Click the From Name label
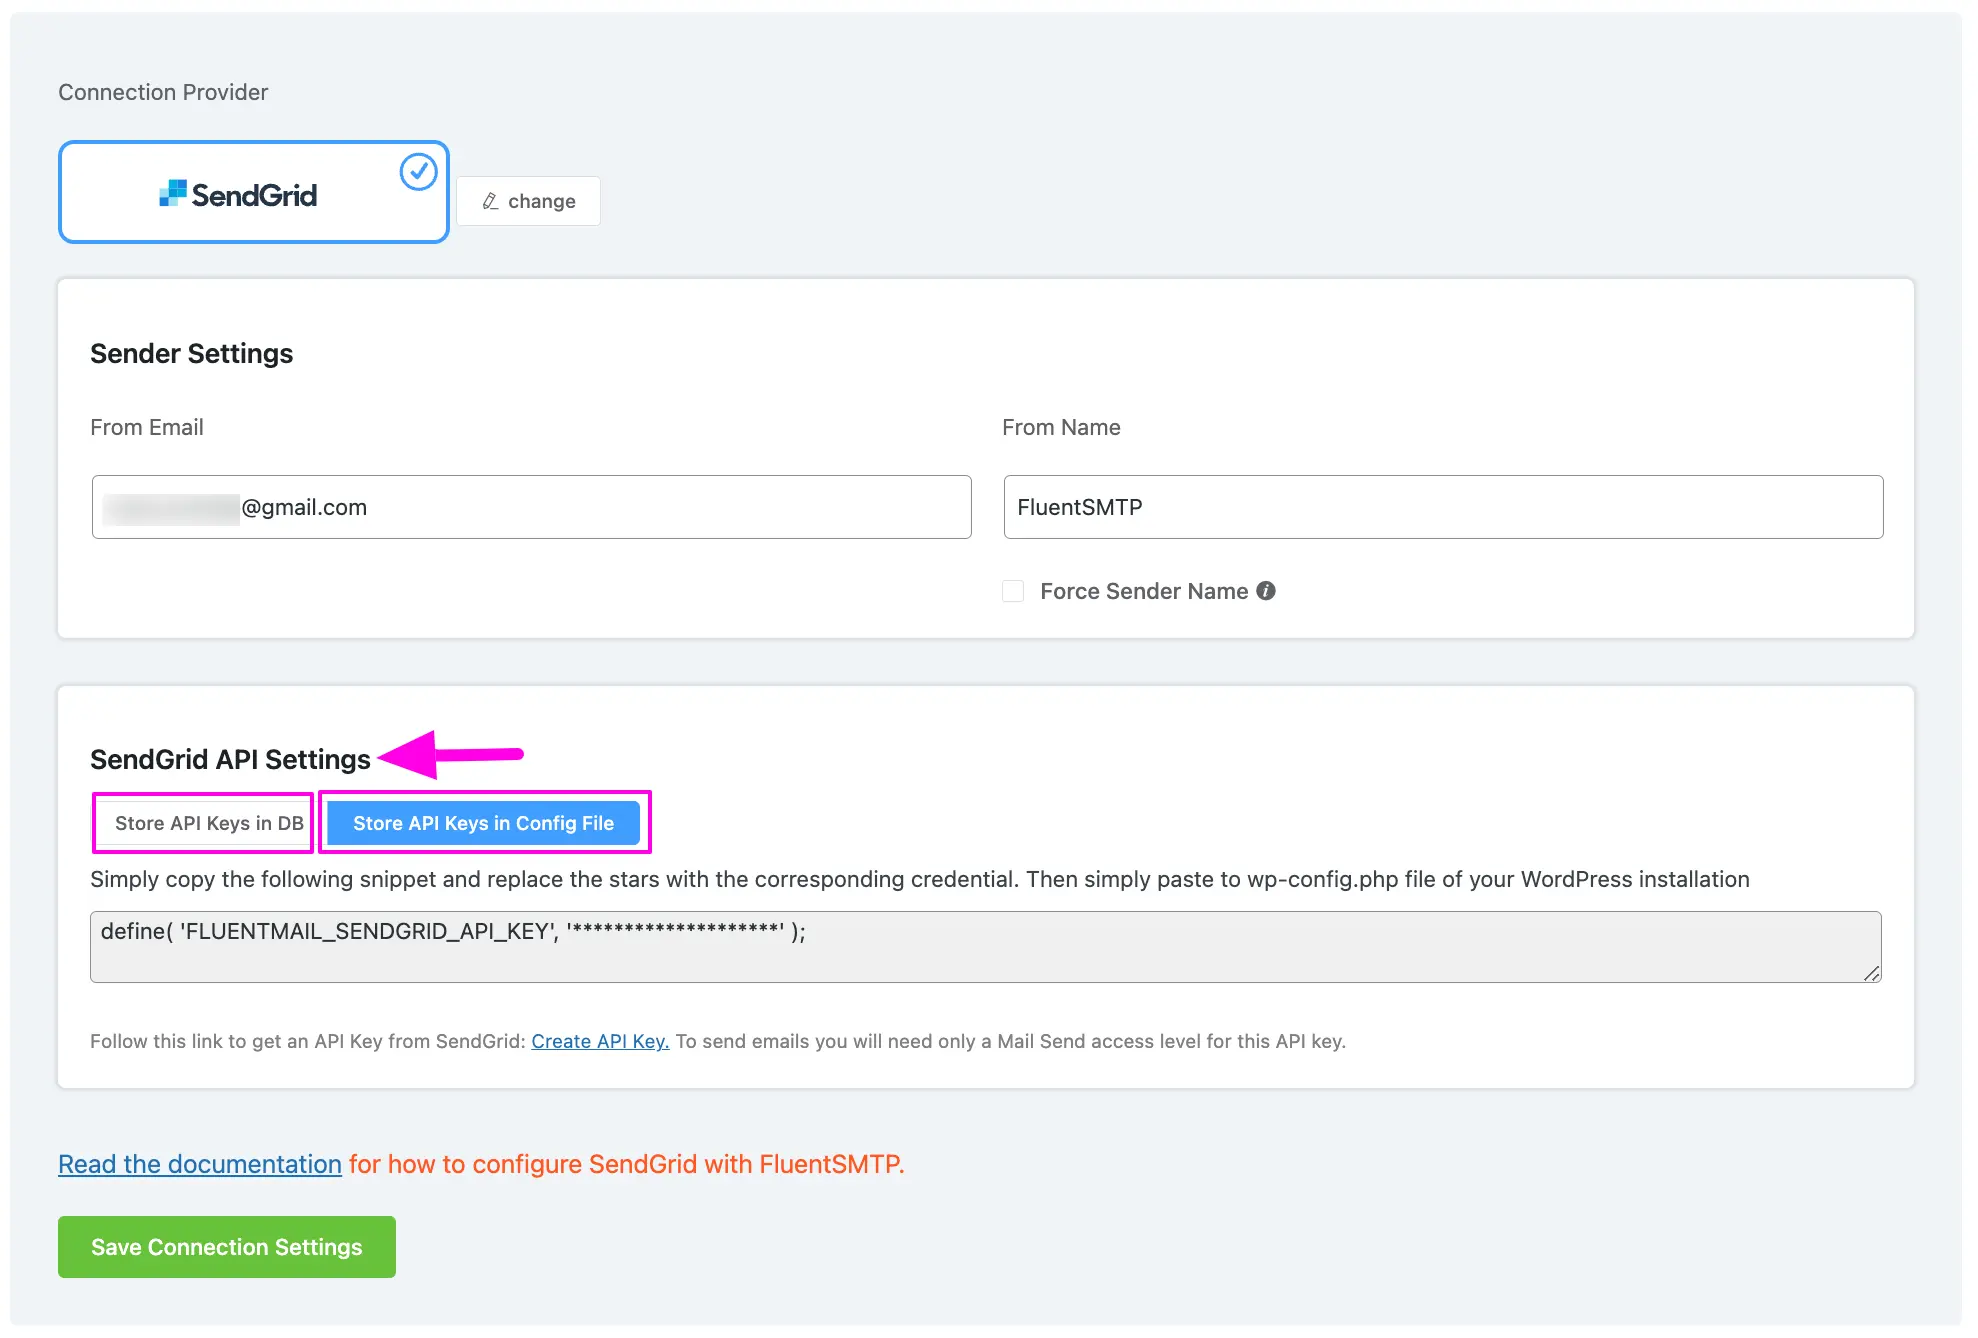Viewport: 1978px width, 1338px height. [1061, 427]
